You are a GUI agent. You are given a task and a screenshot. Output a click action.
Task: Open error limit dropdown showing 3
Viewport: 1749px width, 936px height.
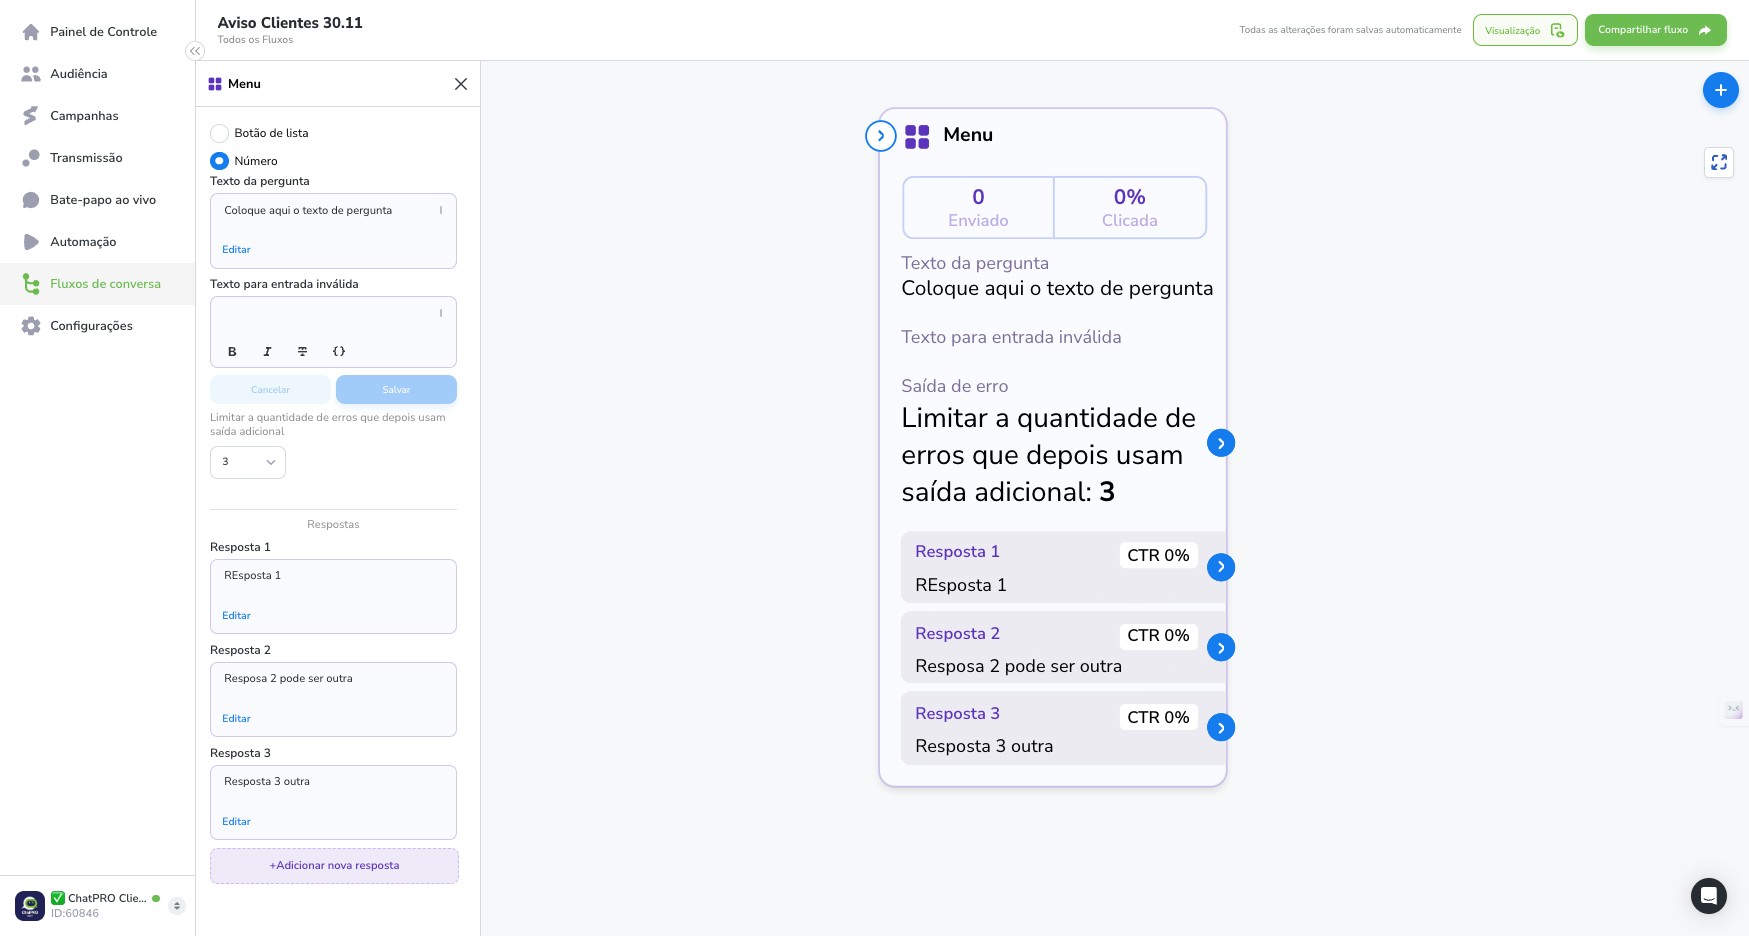[x=248, y=462]
